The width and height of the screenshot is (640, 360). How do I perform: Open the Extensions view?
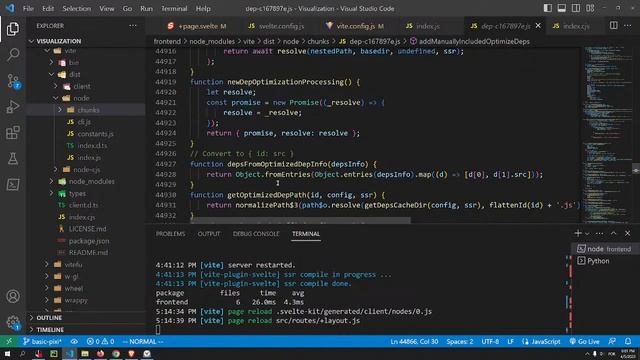[13, 133]
